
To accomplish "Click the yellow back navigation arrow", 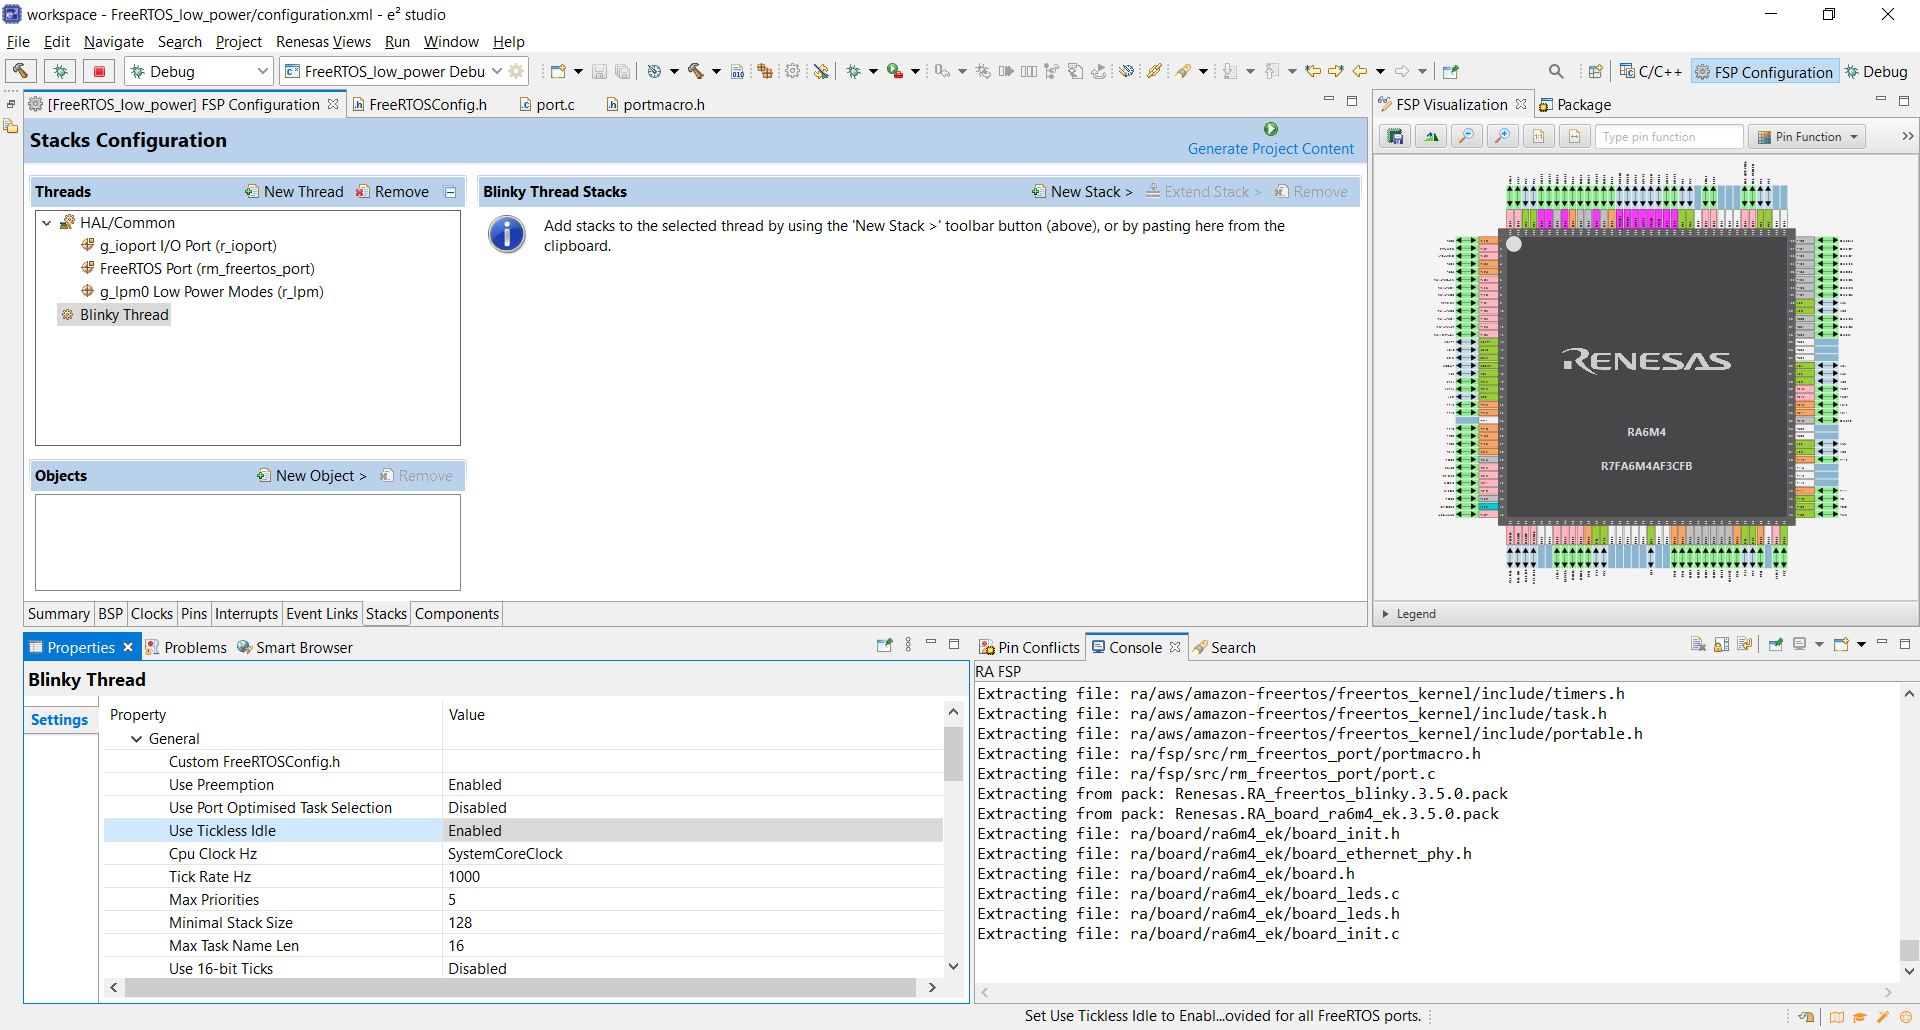I will pyautogui.click(x=1360, y=71).
